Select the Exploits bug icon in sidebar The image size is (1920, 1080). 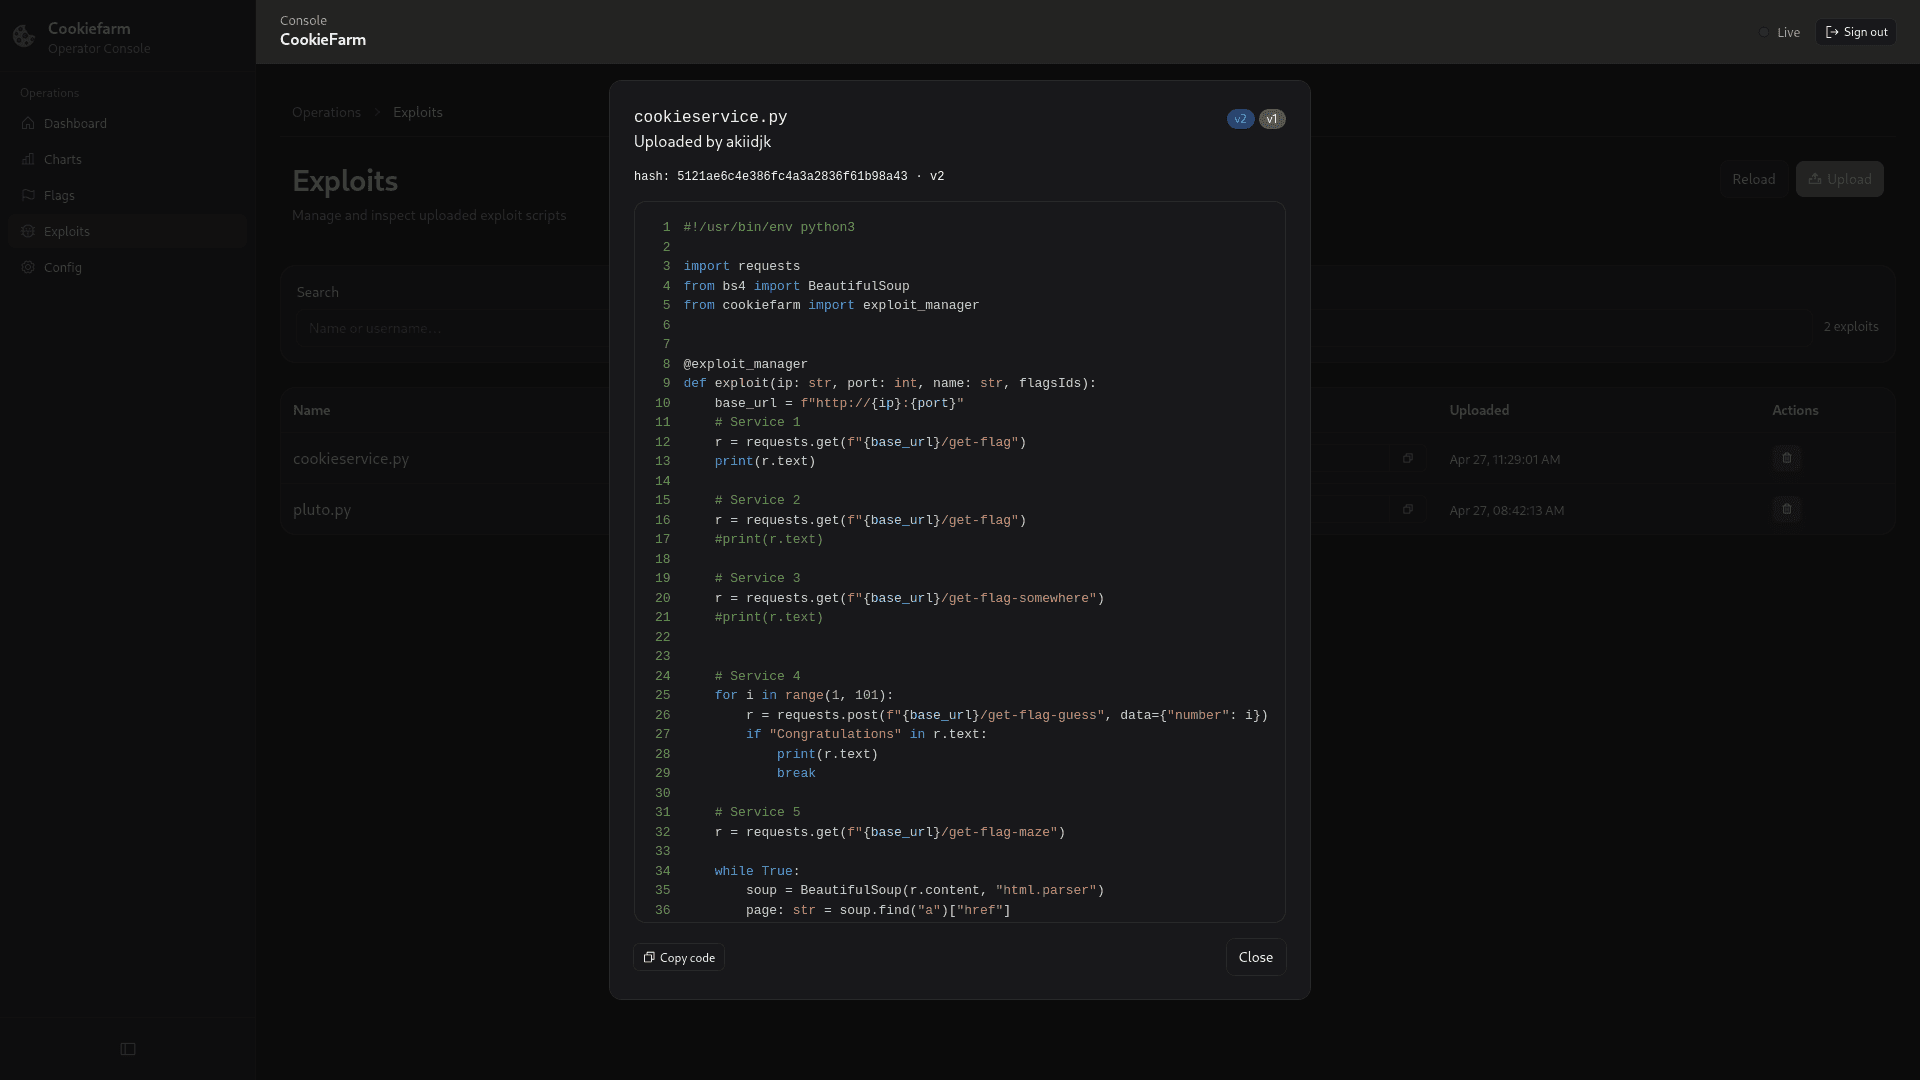[28, 231]
